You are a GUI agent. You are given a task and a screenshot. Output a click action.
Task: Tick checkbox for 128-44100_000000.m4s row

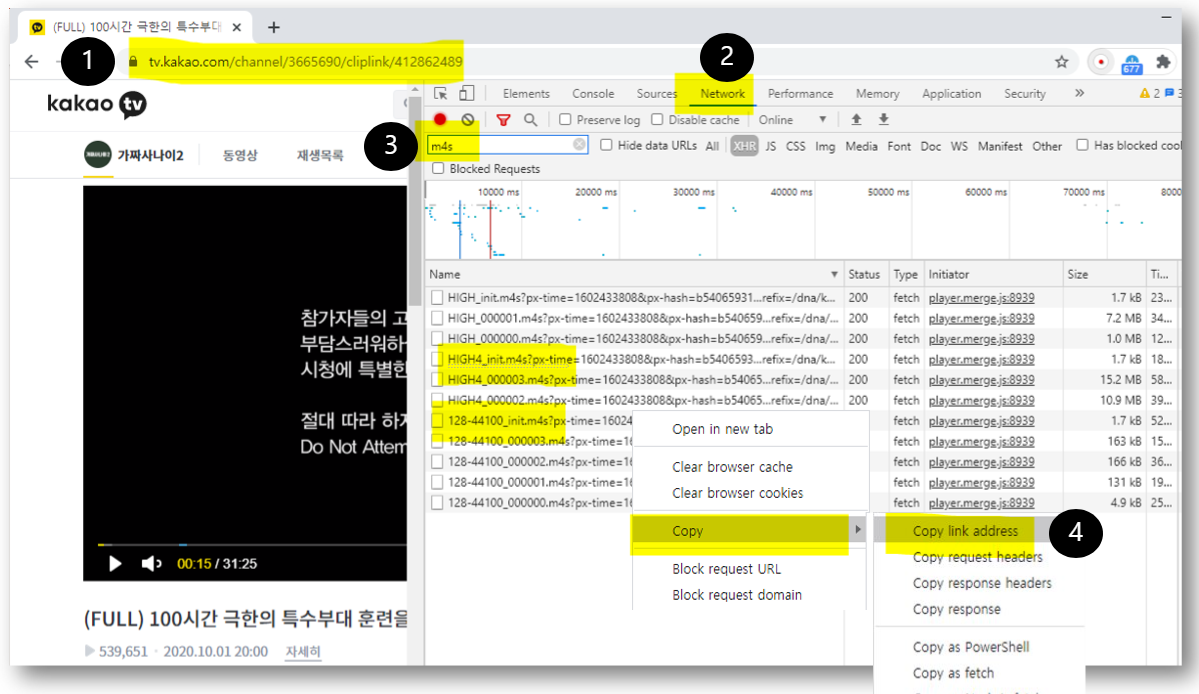tap(437, 502)
